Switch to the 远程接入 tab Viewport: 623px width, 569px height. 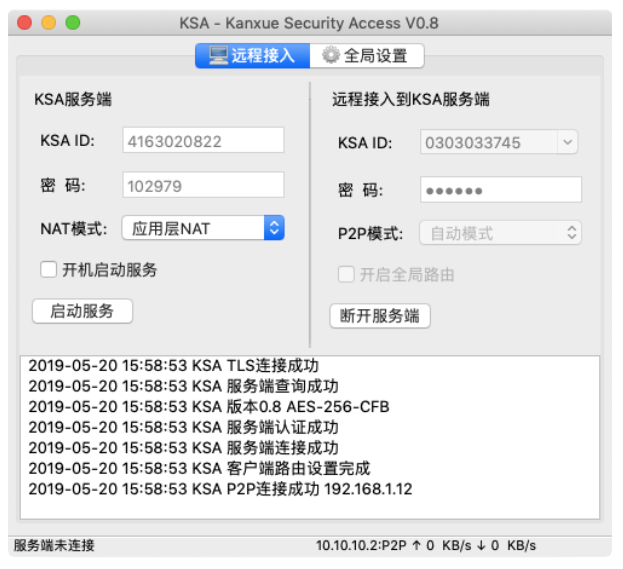coord(252,56)
